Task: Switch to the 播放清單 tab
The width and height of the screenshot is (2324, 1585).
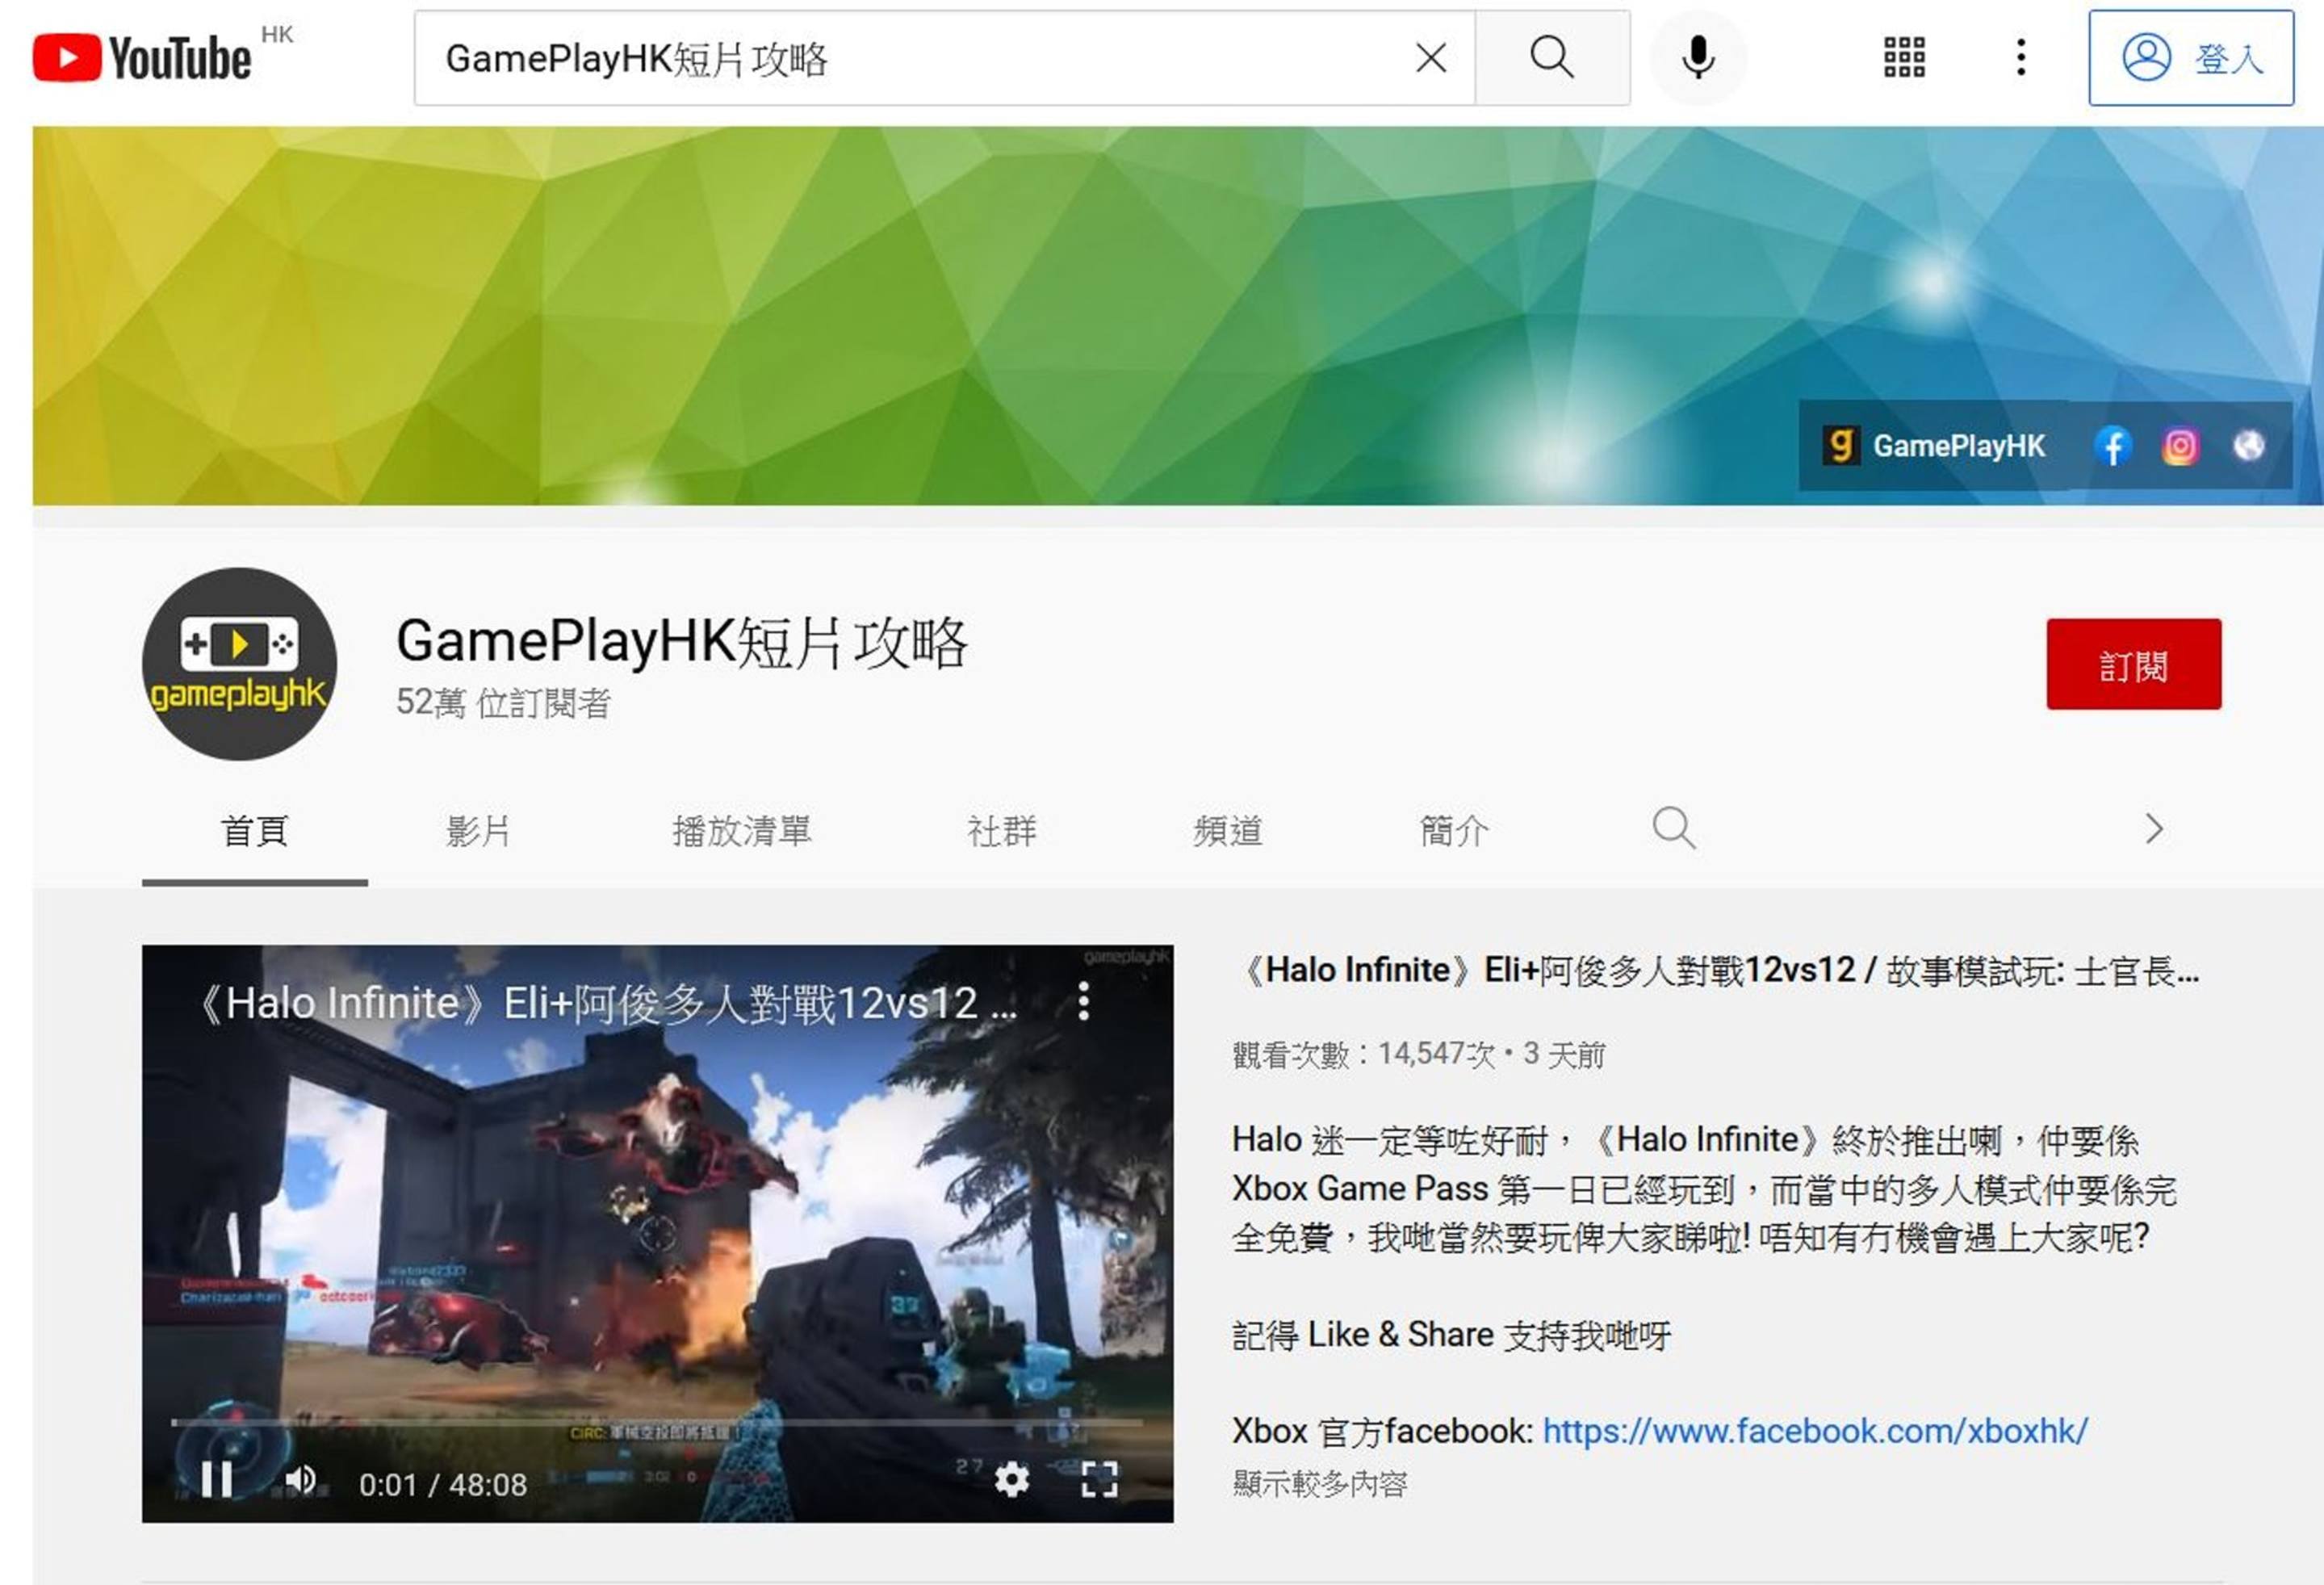Action: point(741,831)
